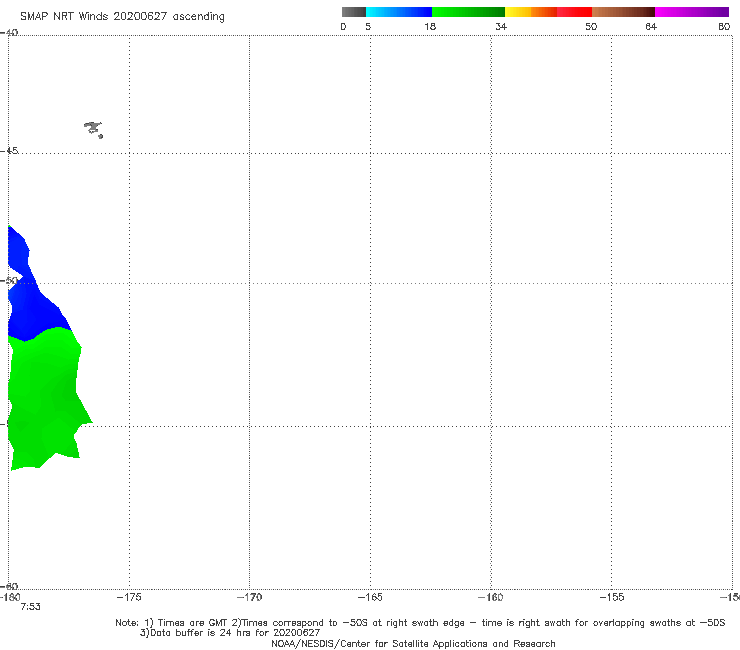This screenshot has width=740, height=650.
Task: Click the magenta-purple segment of the color bar
Action: [692, 12]
